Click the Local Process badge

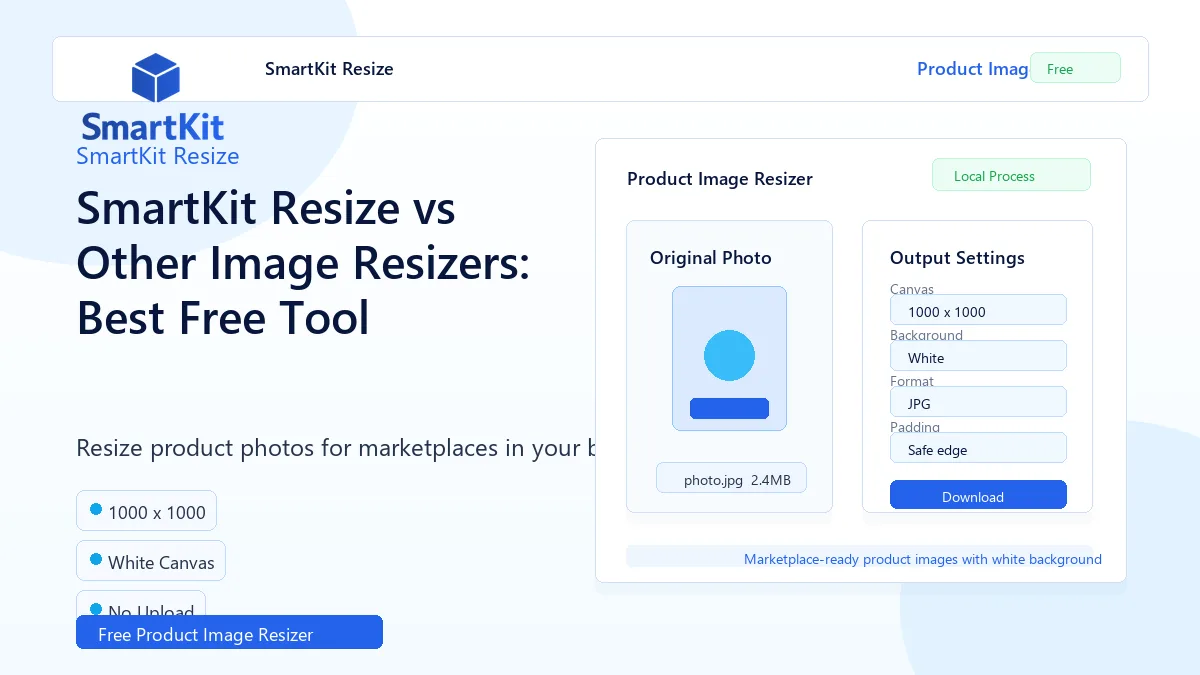click(x=1011, y=175)
